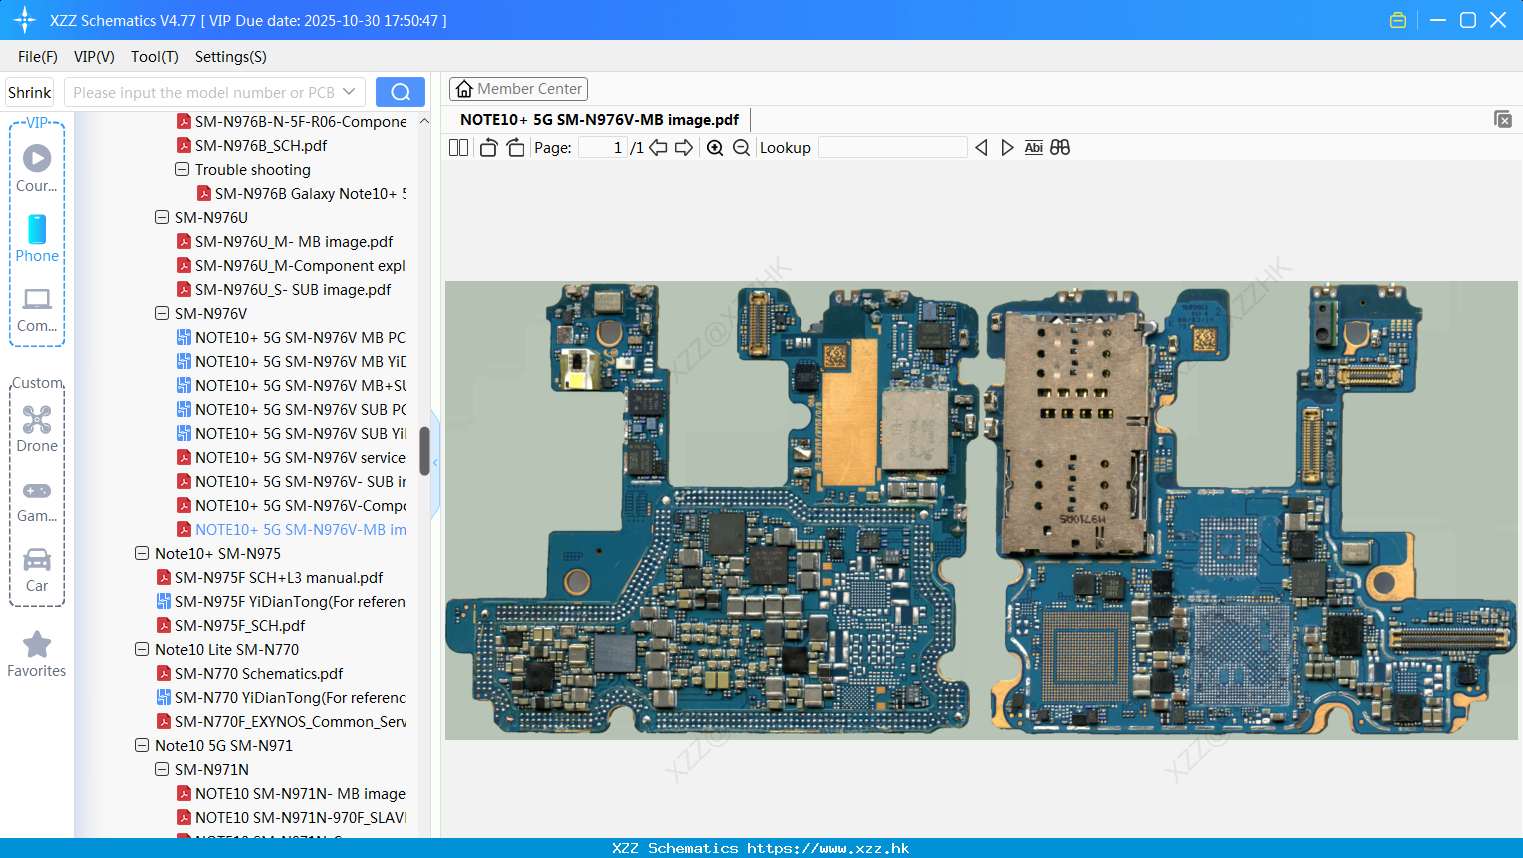Click the XZZ logo in title bar
The image size is (1523, 858).
(24, 20)
